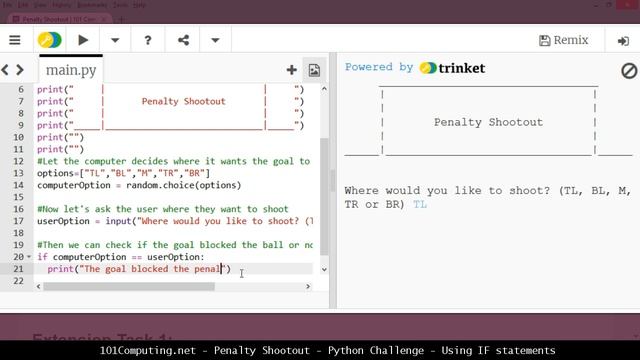
Task: Click the sign-in icon
Action: pos(623,41)
